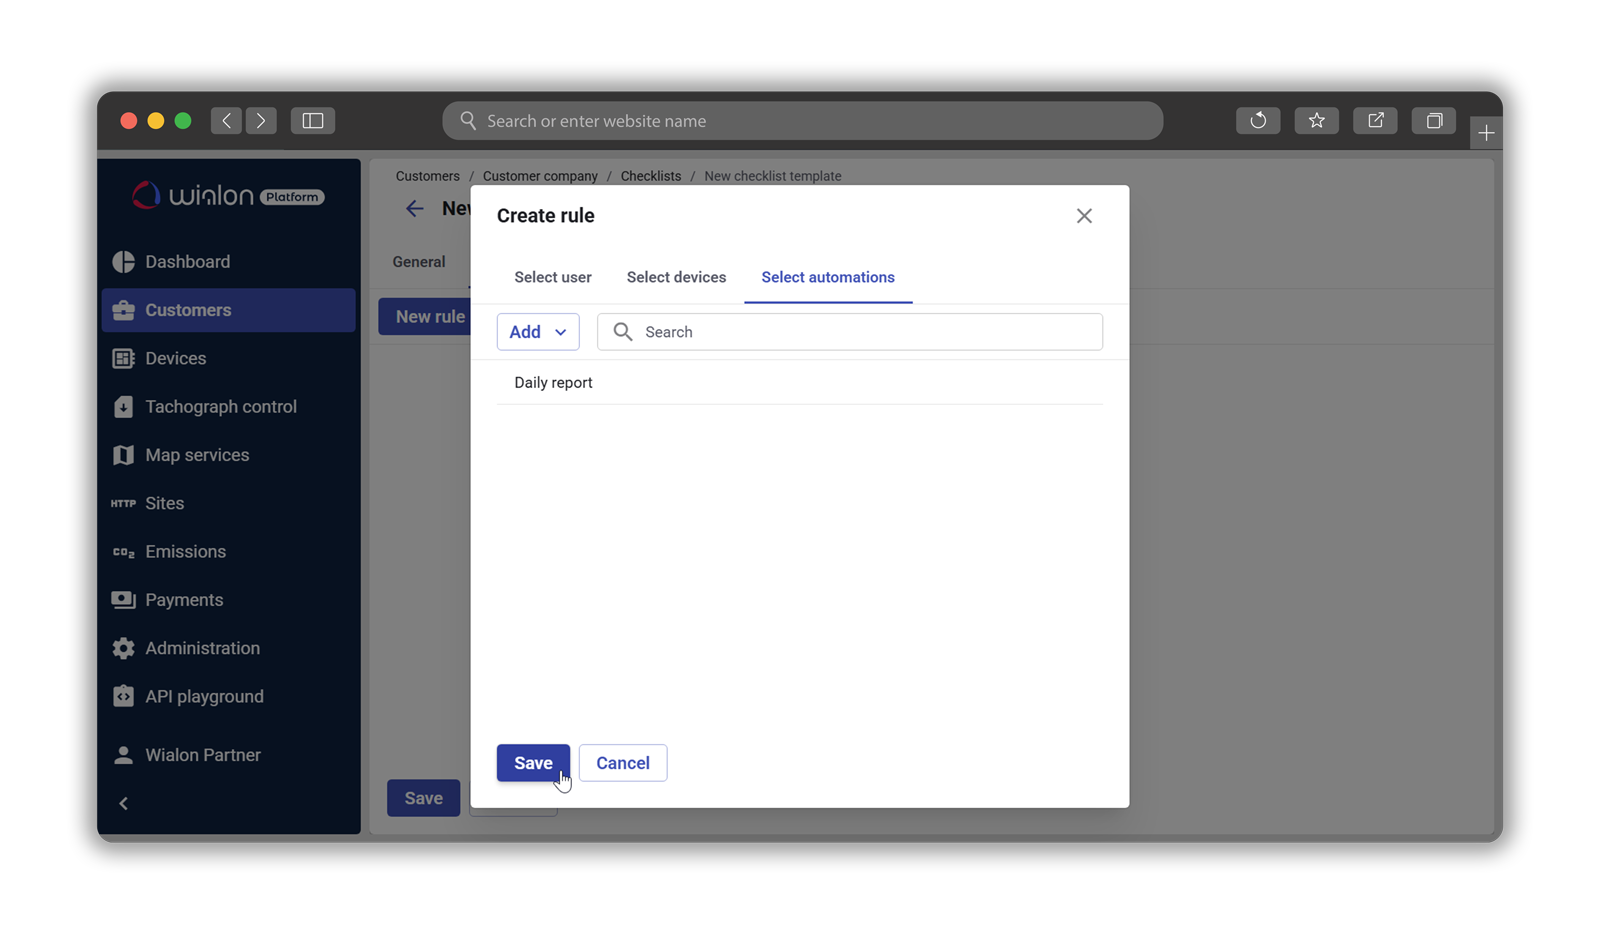The width and height of the screenshot is (1600, 942).
Task: Close the Create rule dialog
Action: 1084,216
